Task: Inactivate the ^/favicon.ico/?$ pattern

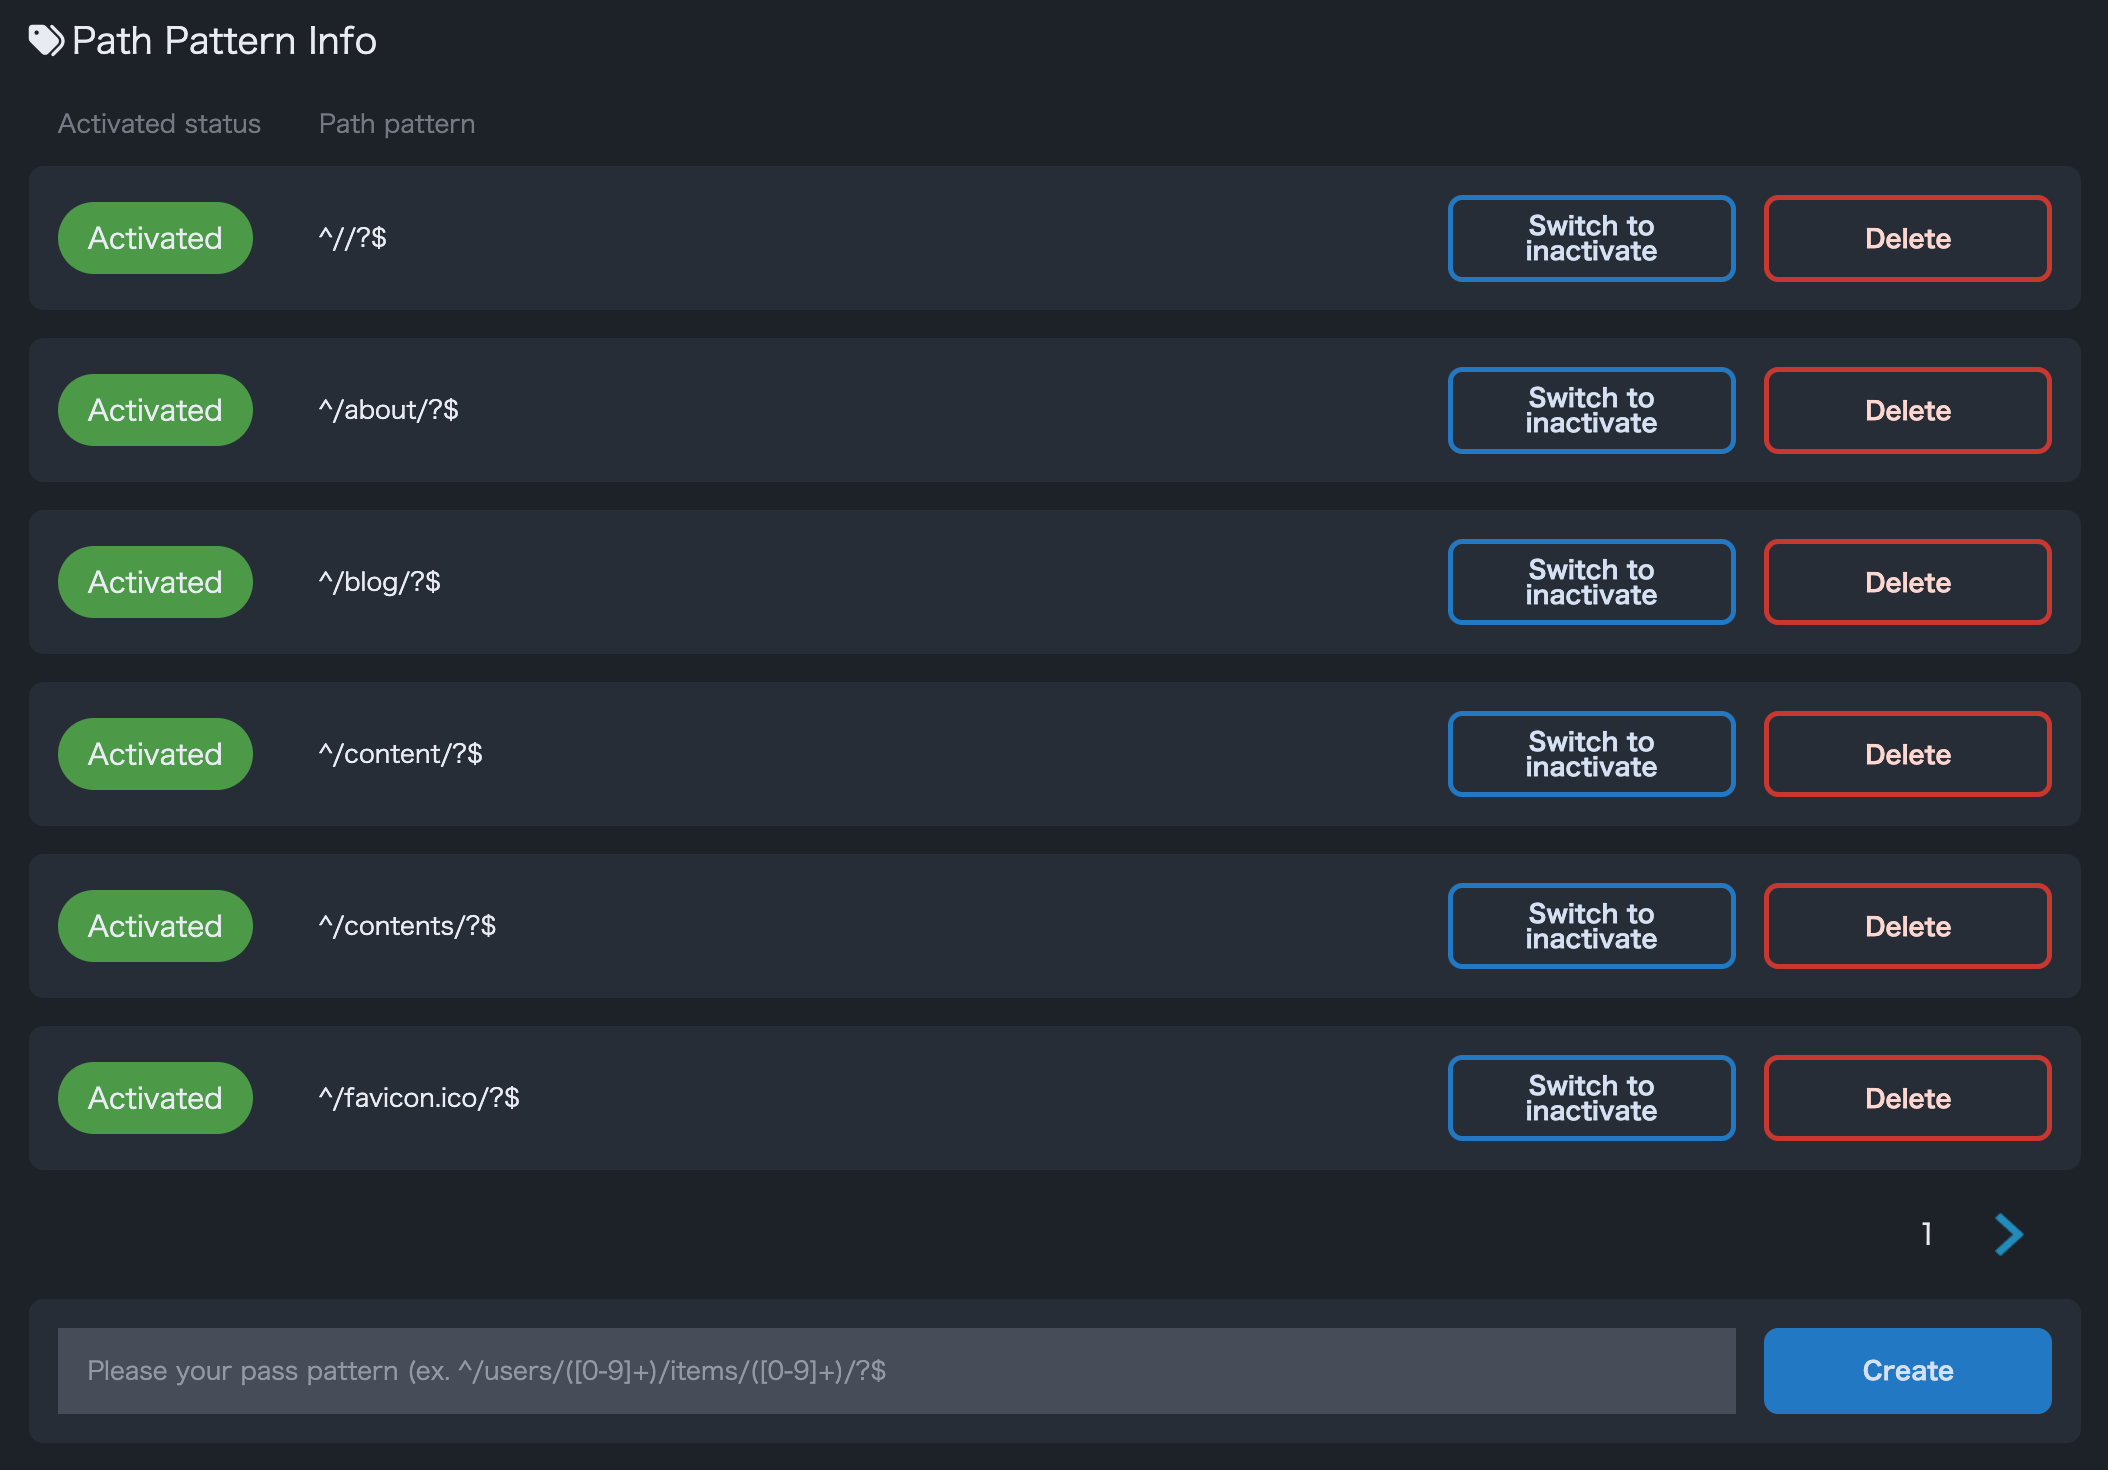Action: point(1590,1098)
